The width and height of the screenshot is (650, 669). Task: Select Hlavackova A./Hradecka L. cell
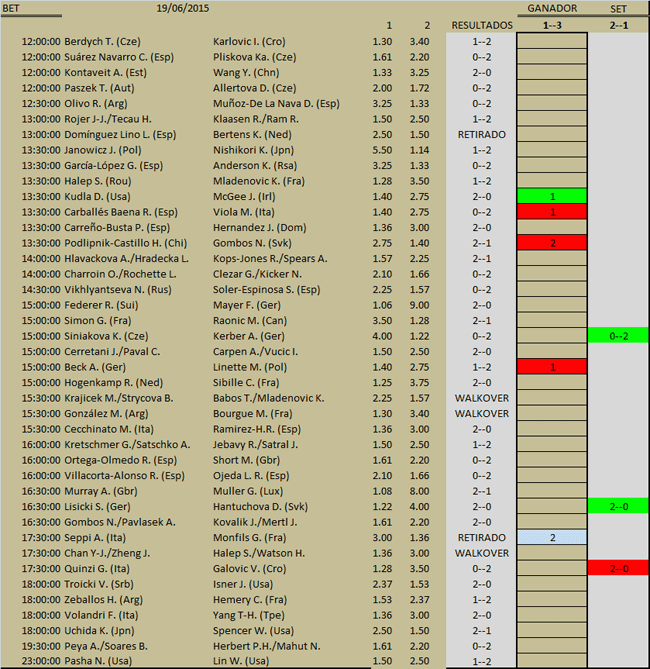126,259
